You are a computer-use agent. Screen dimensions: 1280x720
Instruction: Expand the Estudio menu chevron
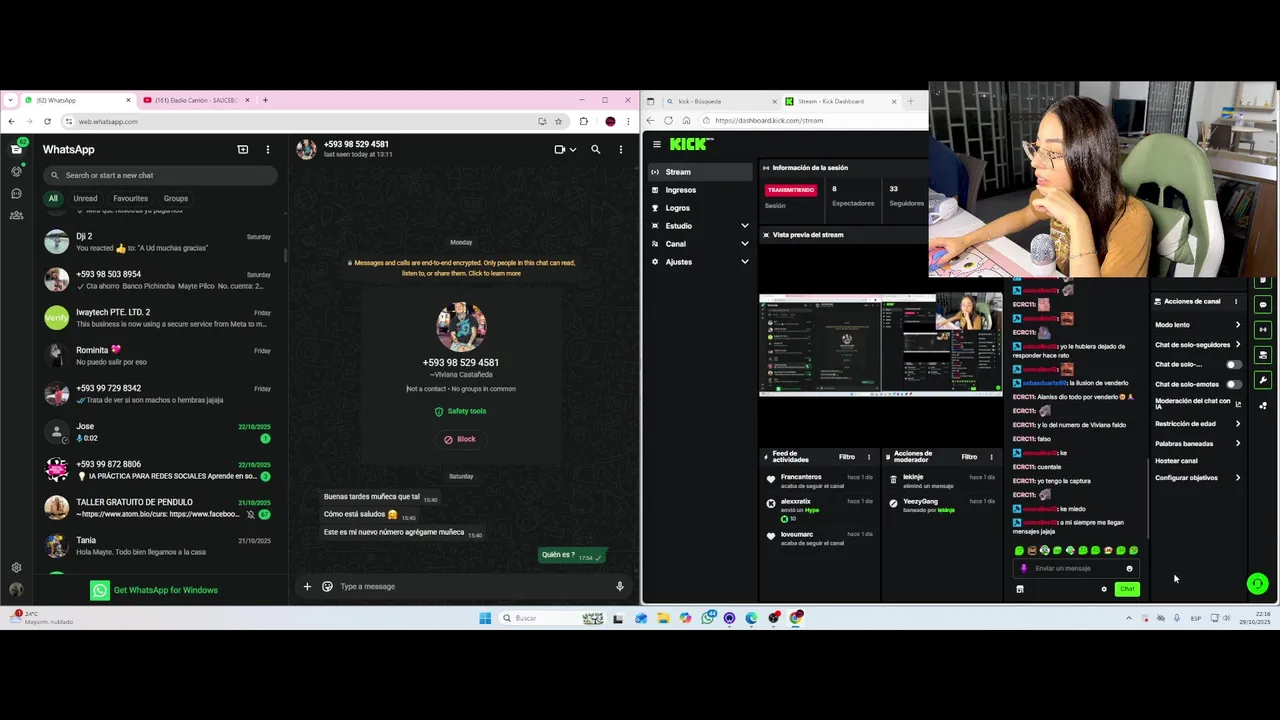744,226
